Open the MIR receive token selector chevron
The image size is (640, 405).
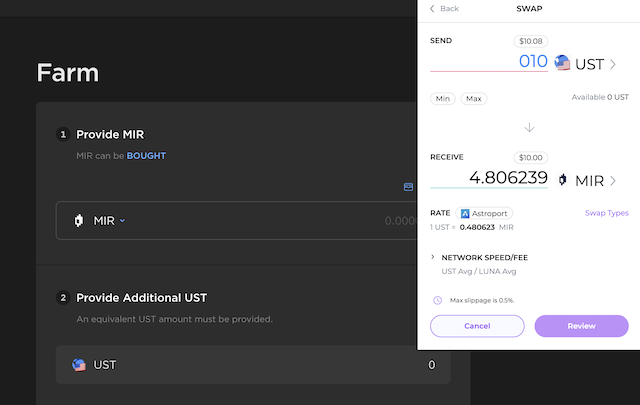click(613, 181)
